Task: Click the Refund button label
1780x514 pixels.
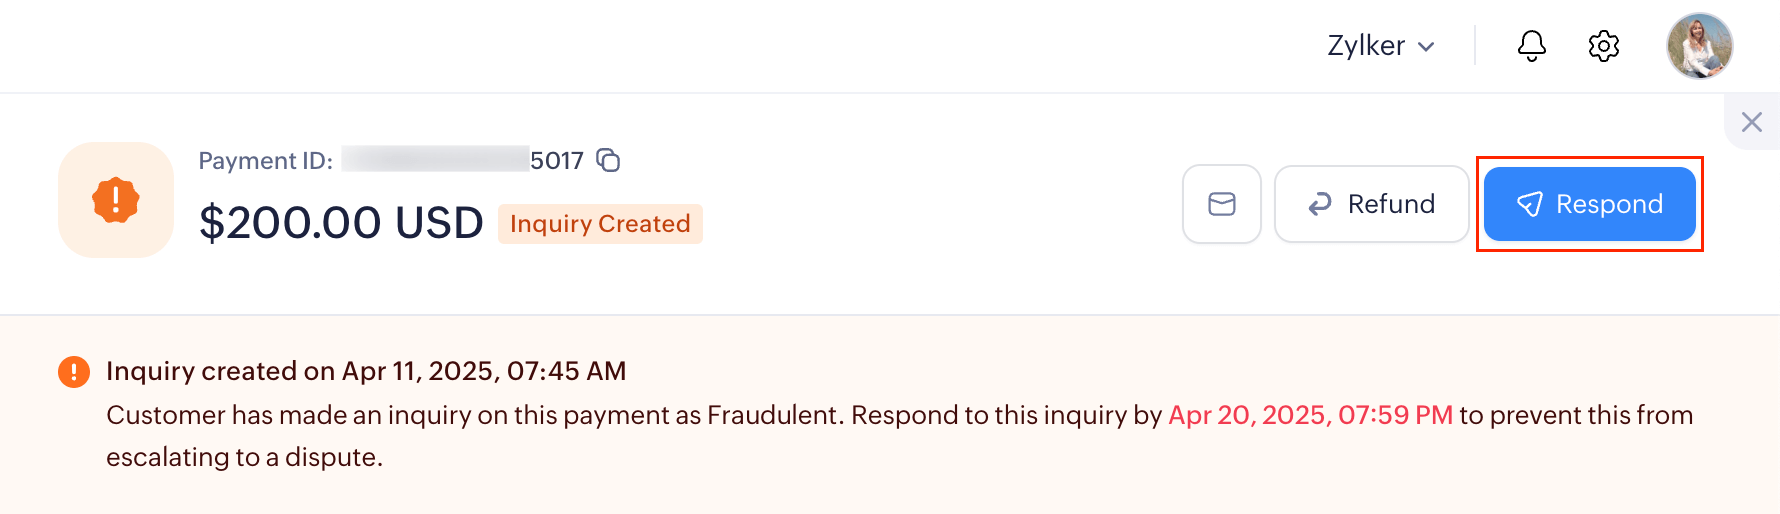Action: click(1391, 204)
